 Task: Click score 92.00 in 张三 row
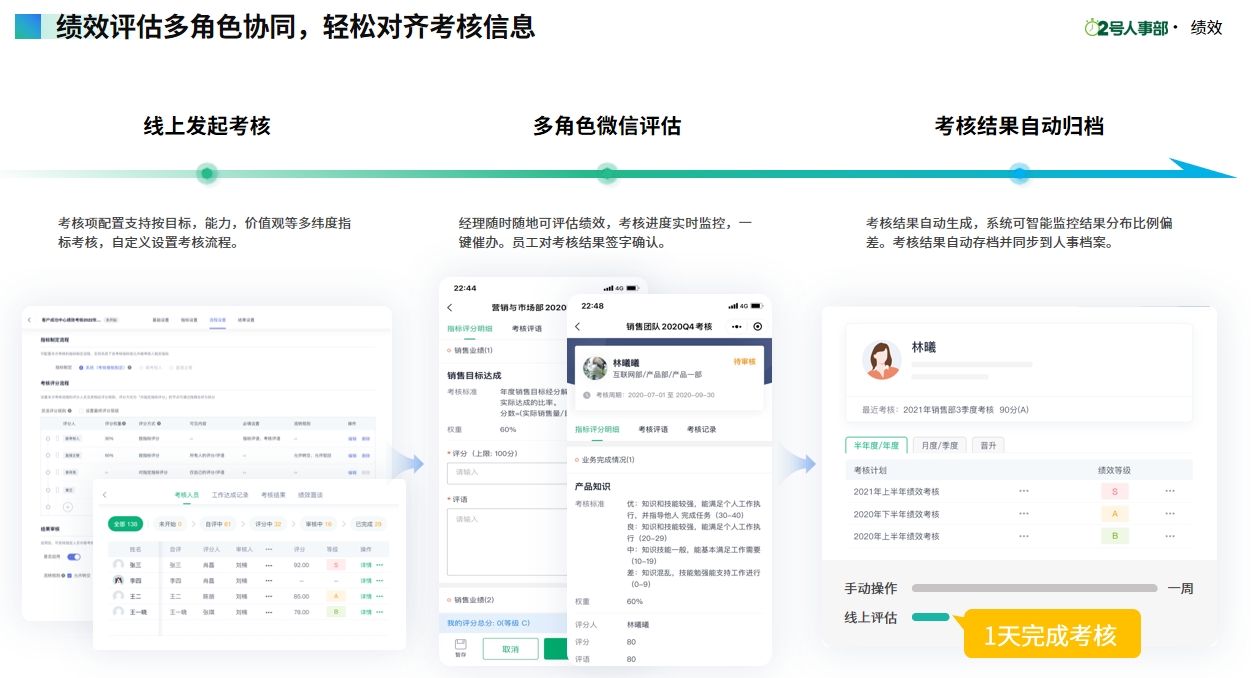pyautogui.click(x=301, y=565)
